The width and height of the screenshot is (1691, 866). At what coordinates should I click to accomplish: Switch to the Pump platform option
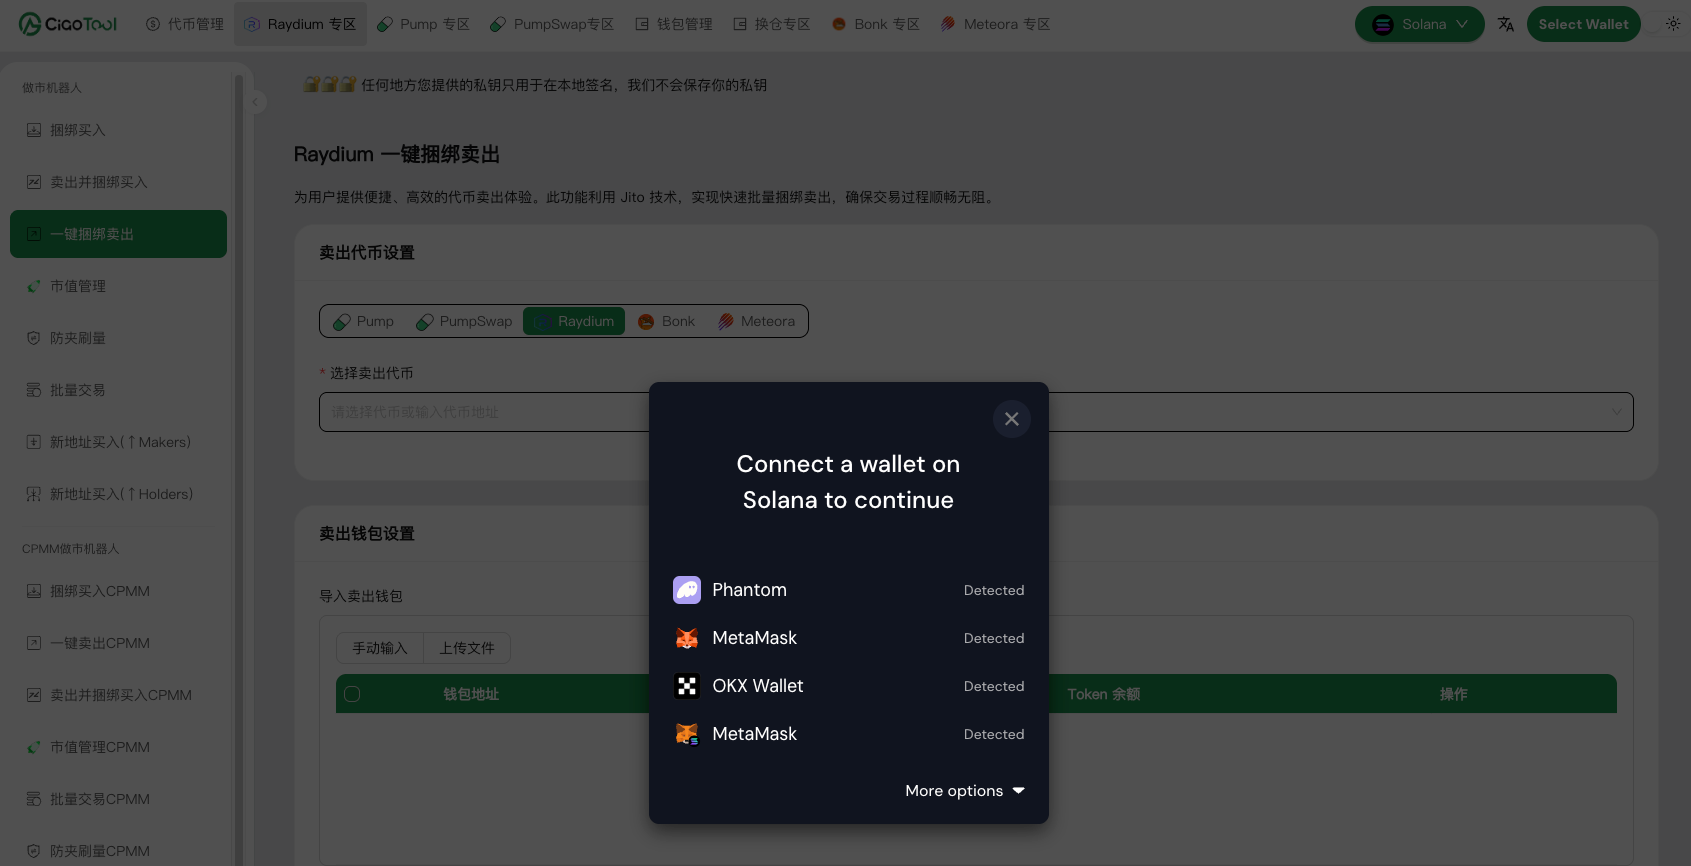click(364, 321)
